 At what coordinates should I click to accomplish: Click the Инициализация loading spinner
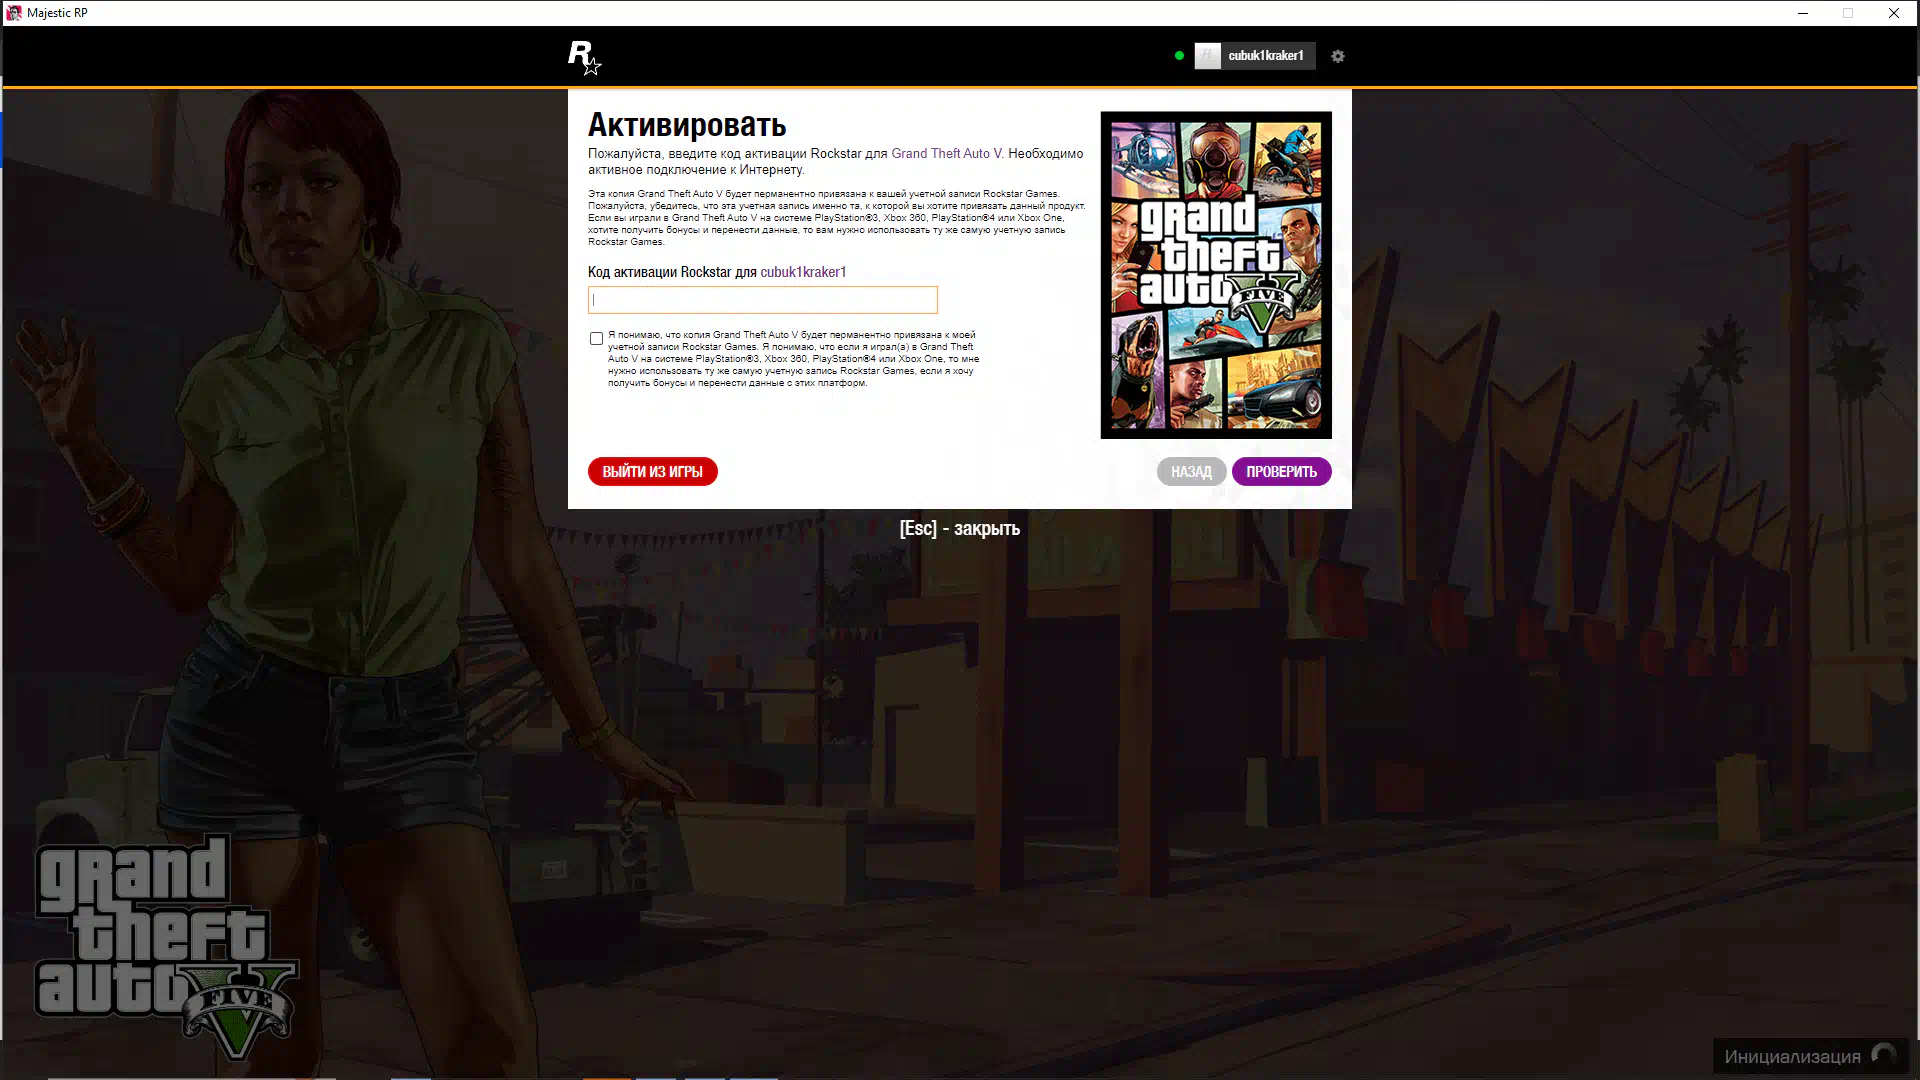(x=1884, y=1056)
